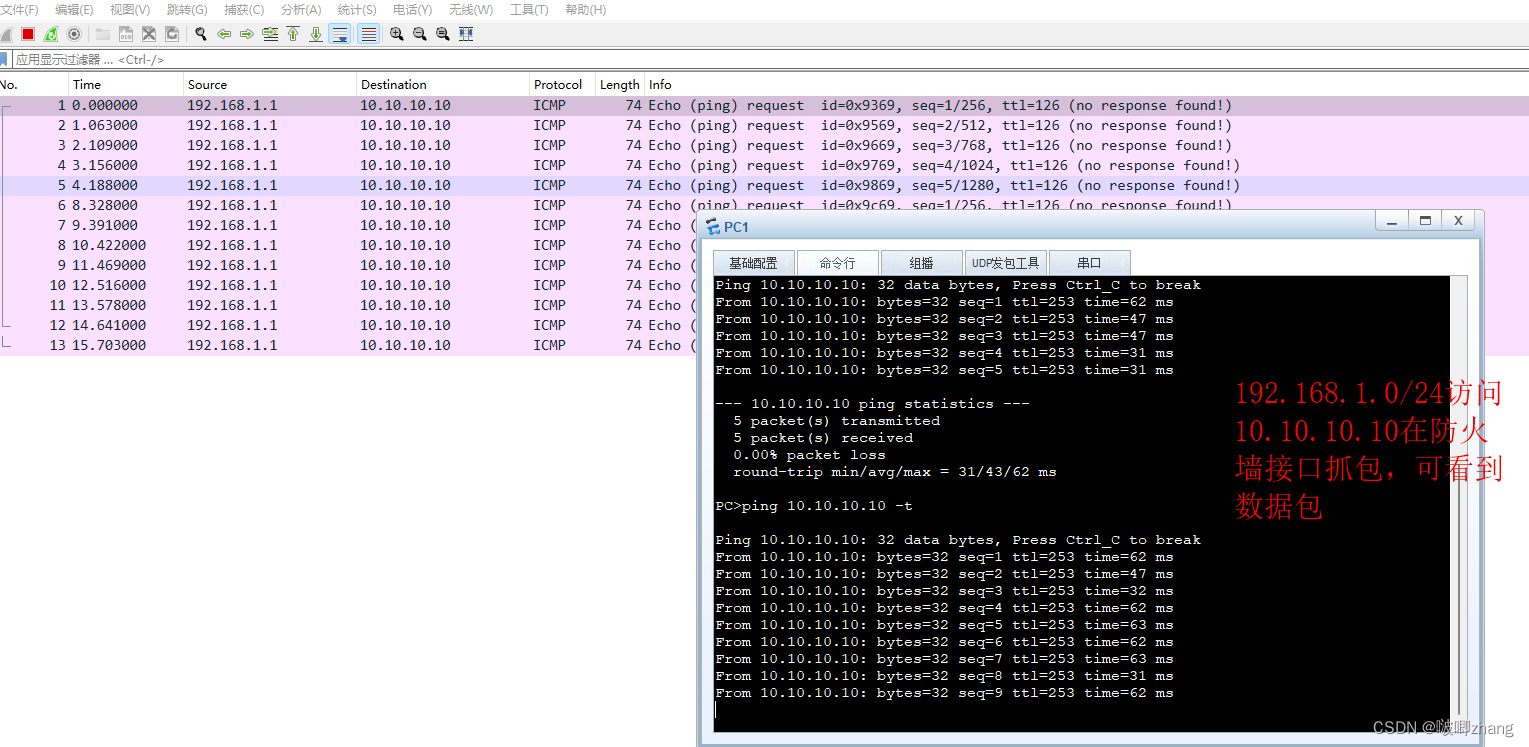
Task: Select packet 5 with id=0x9869
Action: (764, 186)
